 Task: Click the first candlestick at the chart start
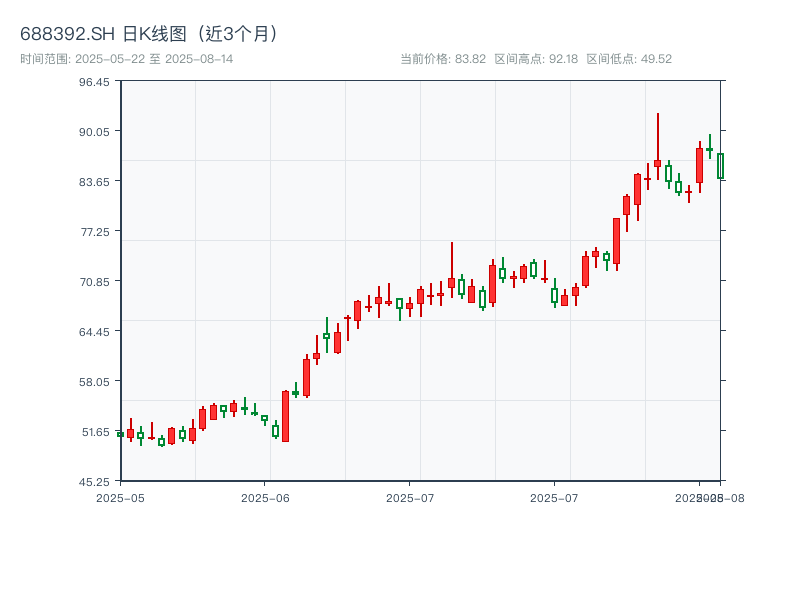pyautogui.click(x=120, y=434)
